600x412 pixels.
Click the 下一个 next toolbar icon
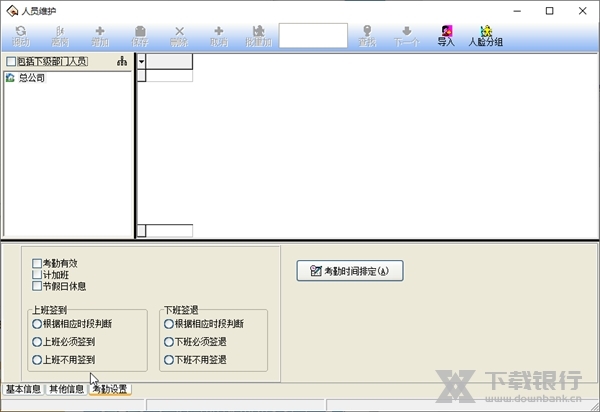click(x=407, y=36)
